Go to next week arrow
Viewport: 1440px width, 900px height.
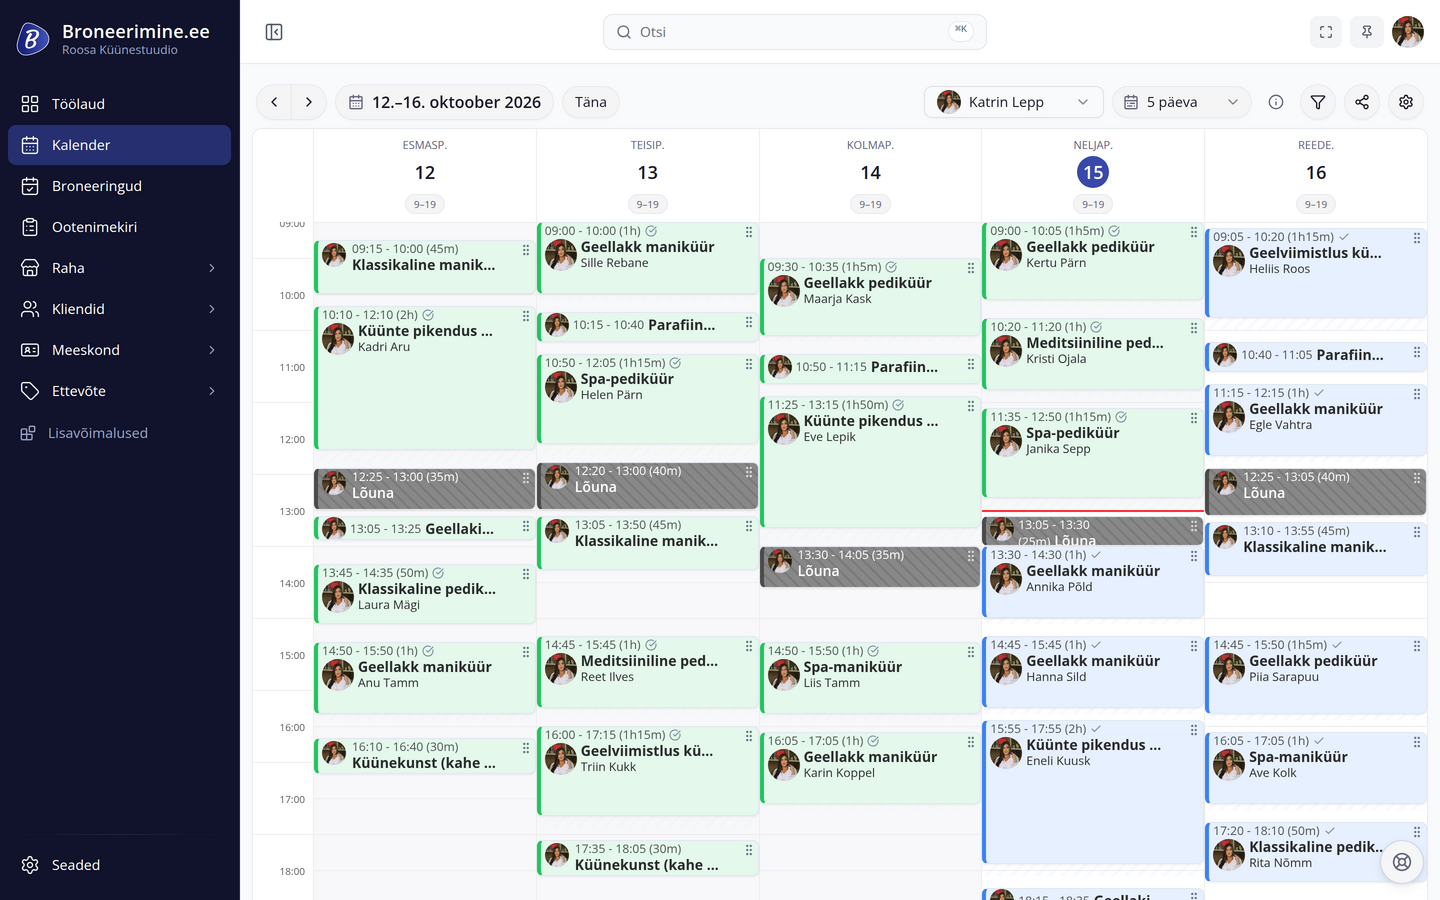pyautogui.click(x=309, y=102)
